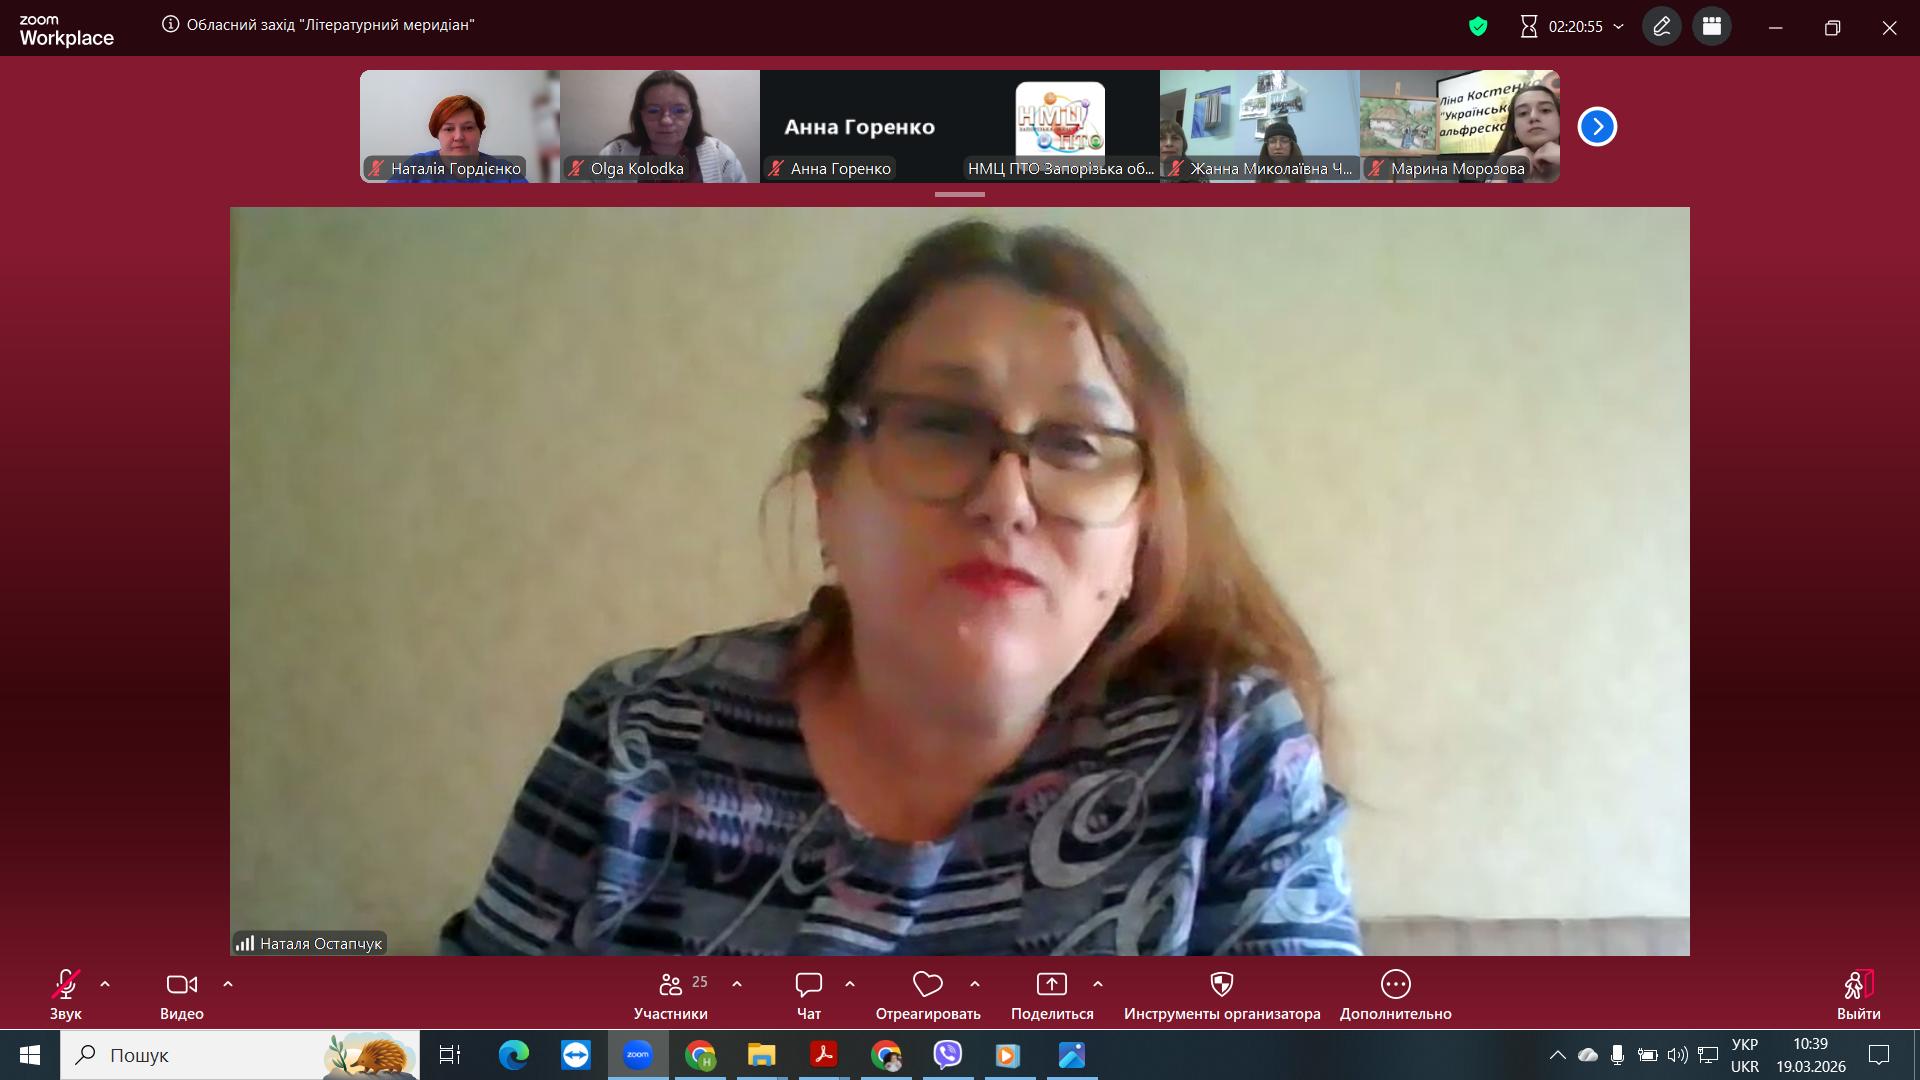Expand audio options arrow next to Звук
The height and width of the screenshot is (1080, 1920).
coord(105,984)
